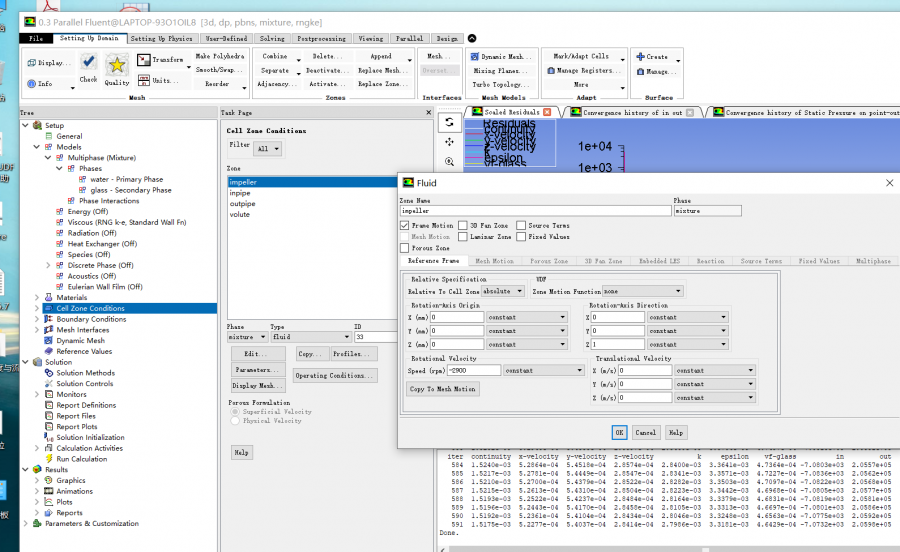Open the Units settings icon
Image resolution: width=900 pixels, height=552 pixels.
click(143, 80)
